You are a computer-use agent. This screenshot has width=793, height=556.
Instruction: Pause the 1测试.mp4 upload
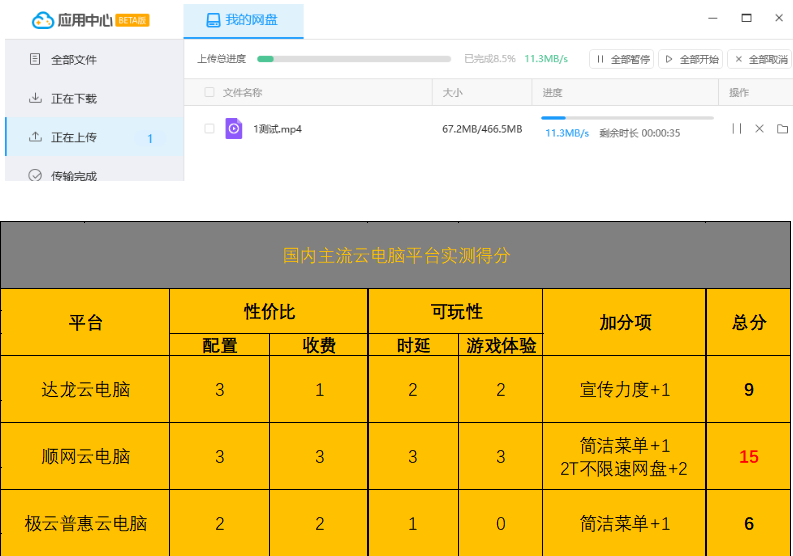pyautogui.click(x=736, y=129)
